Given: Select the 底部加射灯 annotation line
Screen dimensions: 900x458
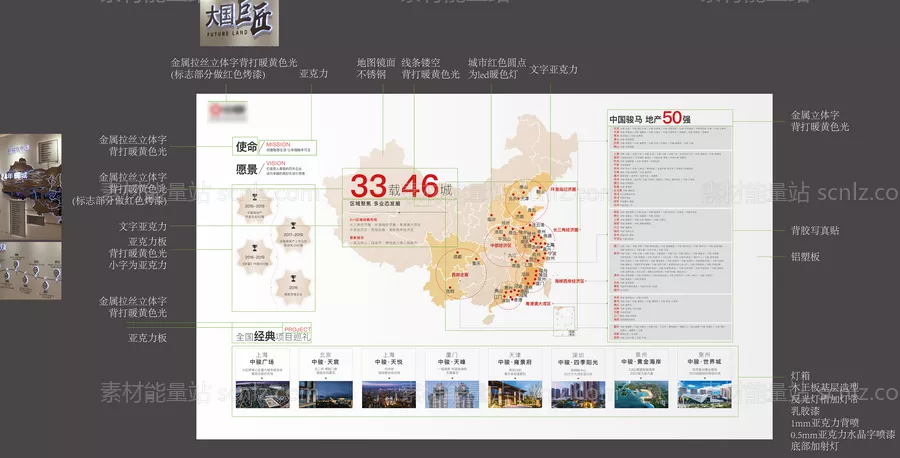Looking at the screenshot, I should tap(814, 446).
